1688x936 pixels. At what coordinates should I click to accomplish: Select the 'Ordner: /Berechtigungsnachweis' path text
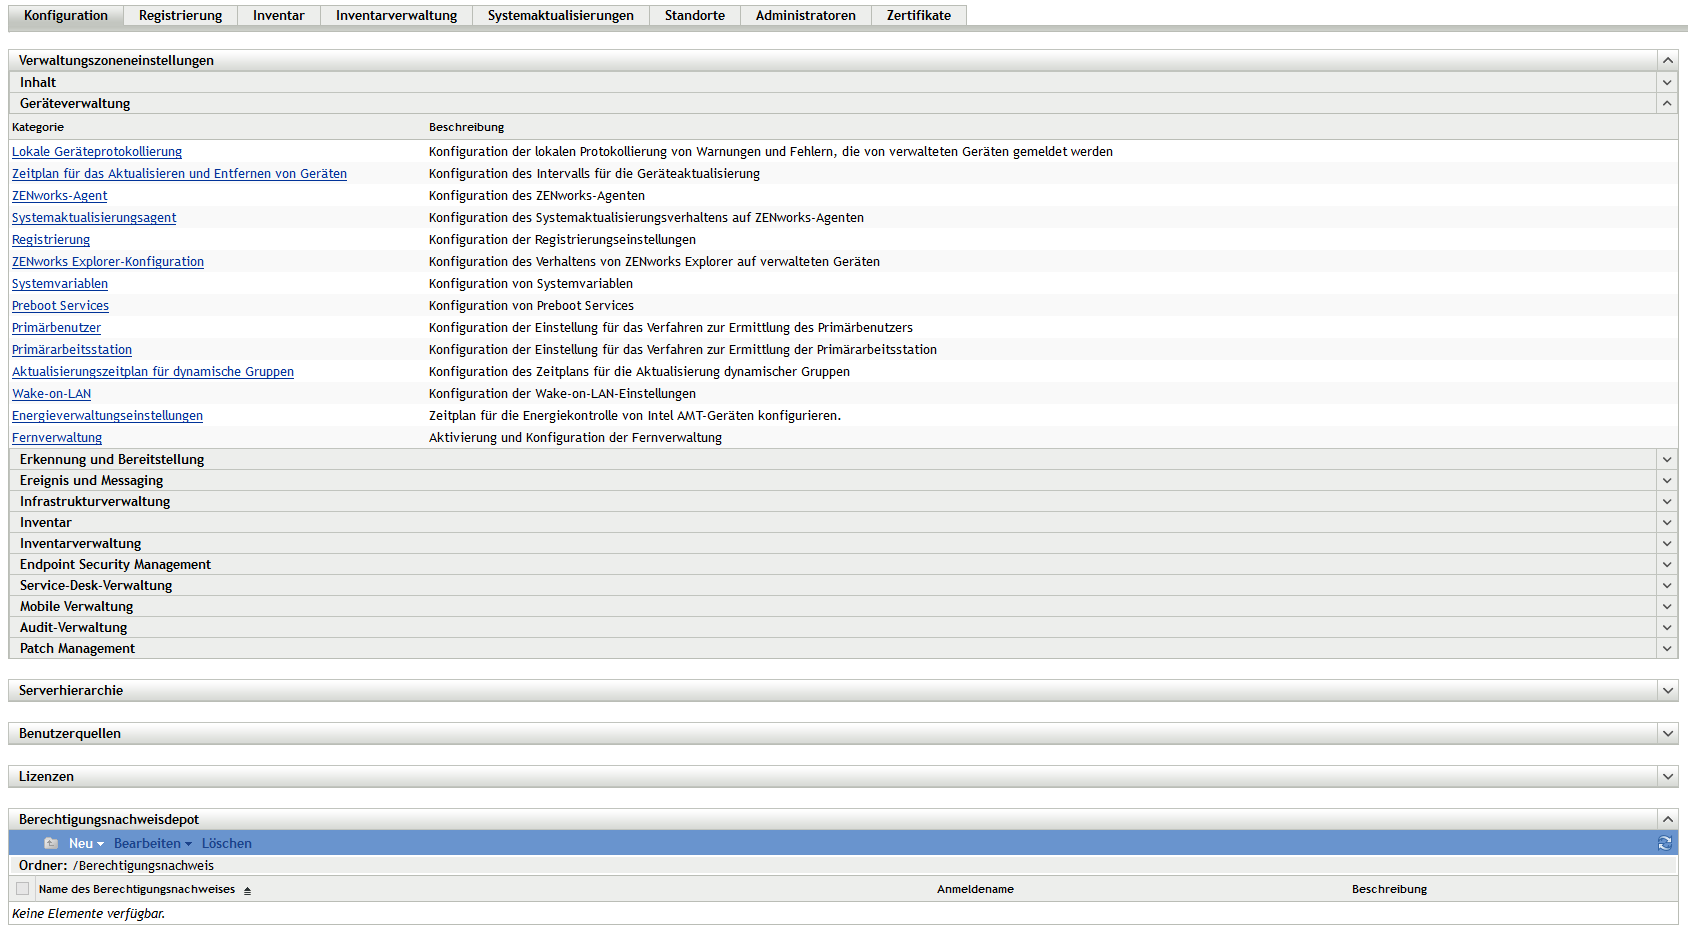point(116,865)
